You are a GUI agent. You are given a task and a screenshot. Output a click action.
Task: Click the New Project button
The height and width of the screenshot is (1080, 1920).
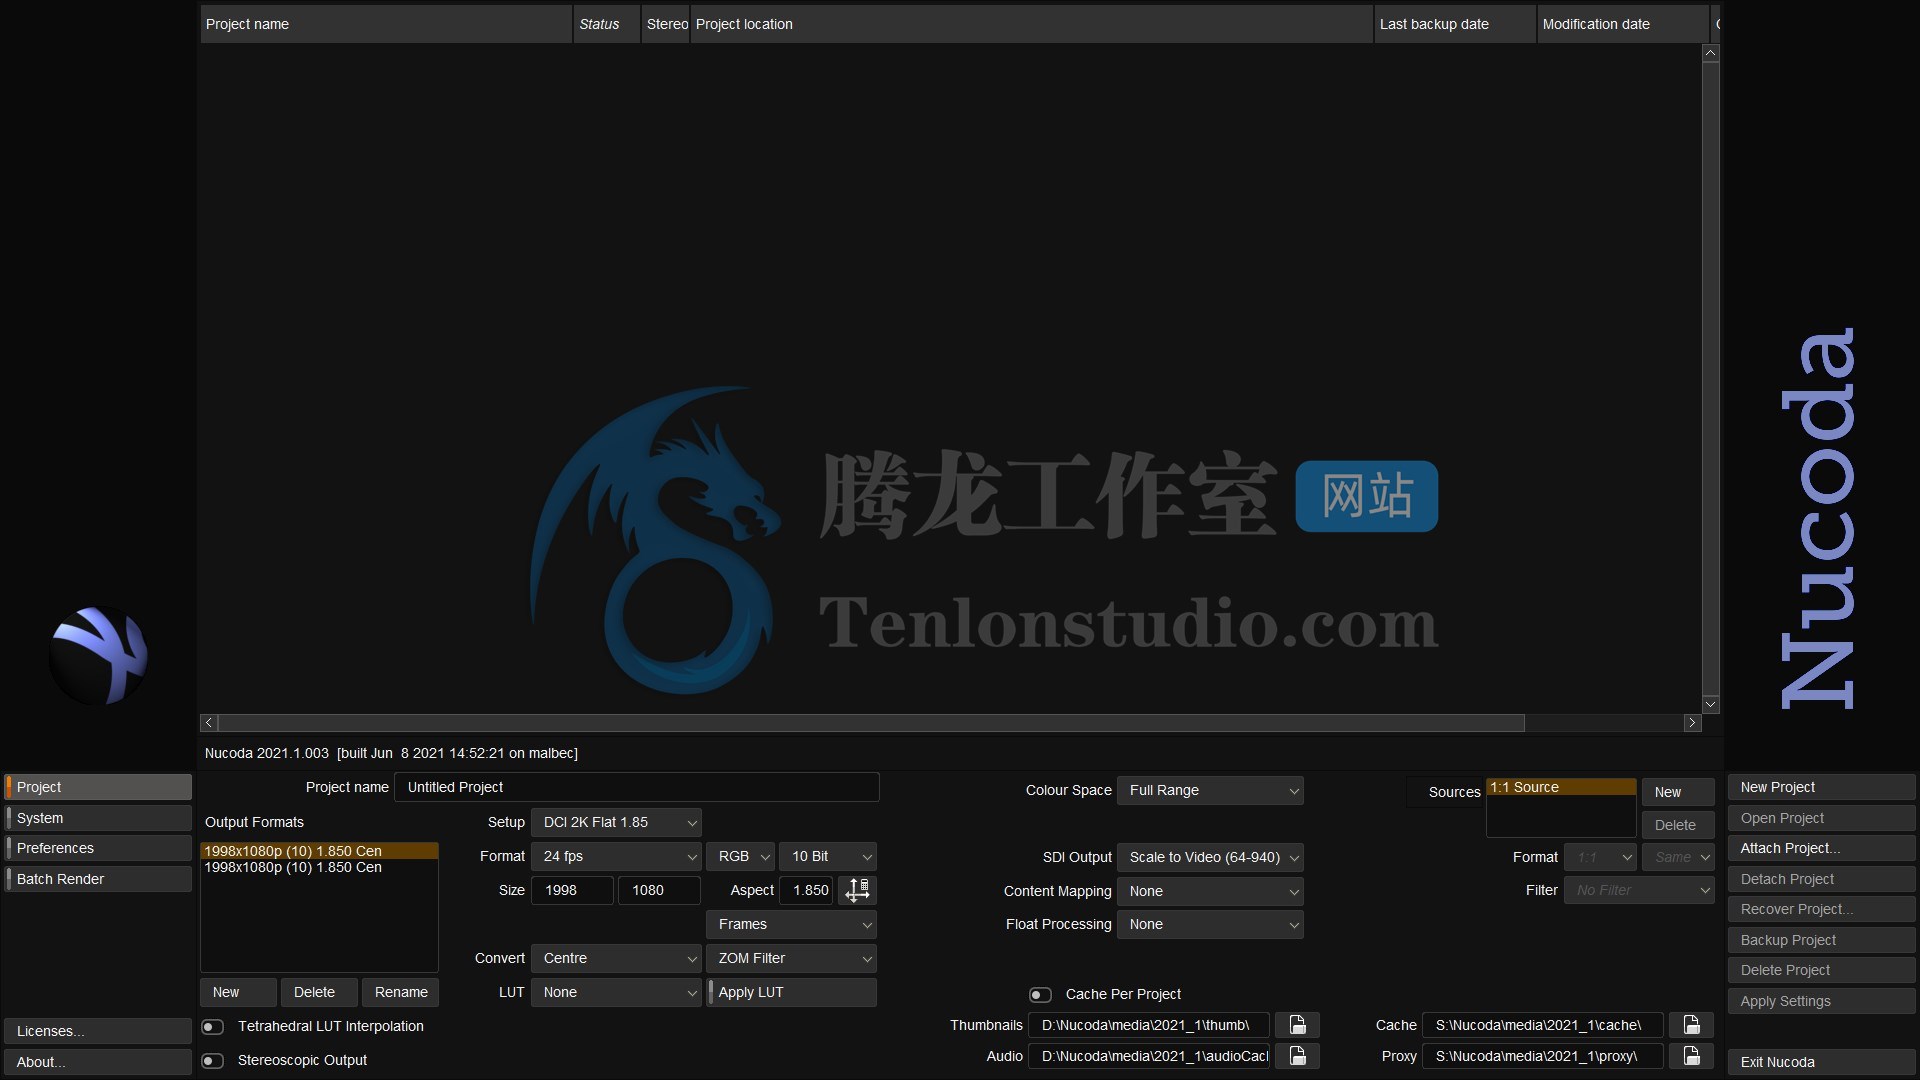pyautogui.click(x=1822, y=787)
